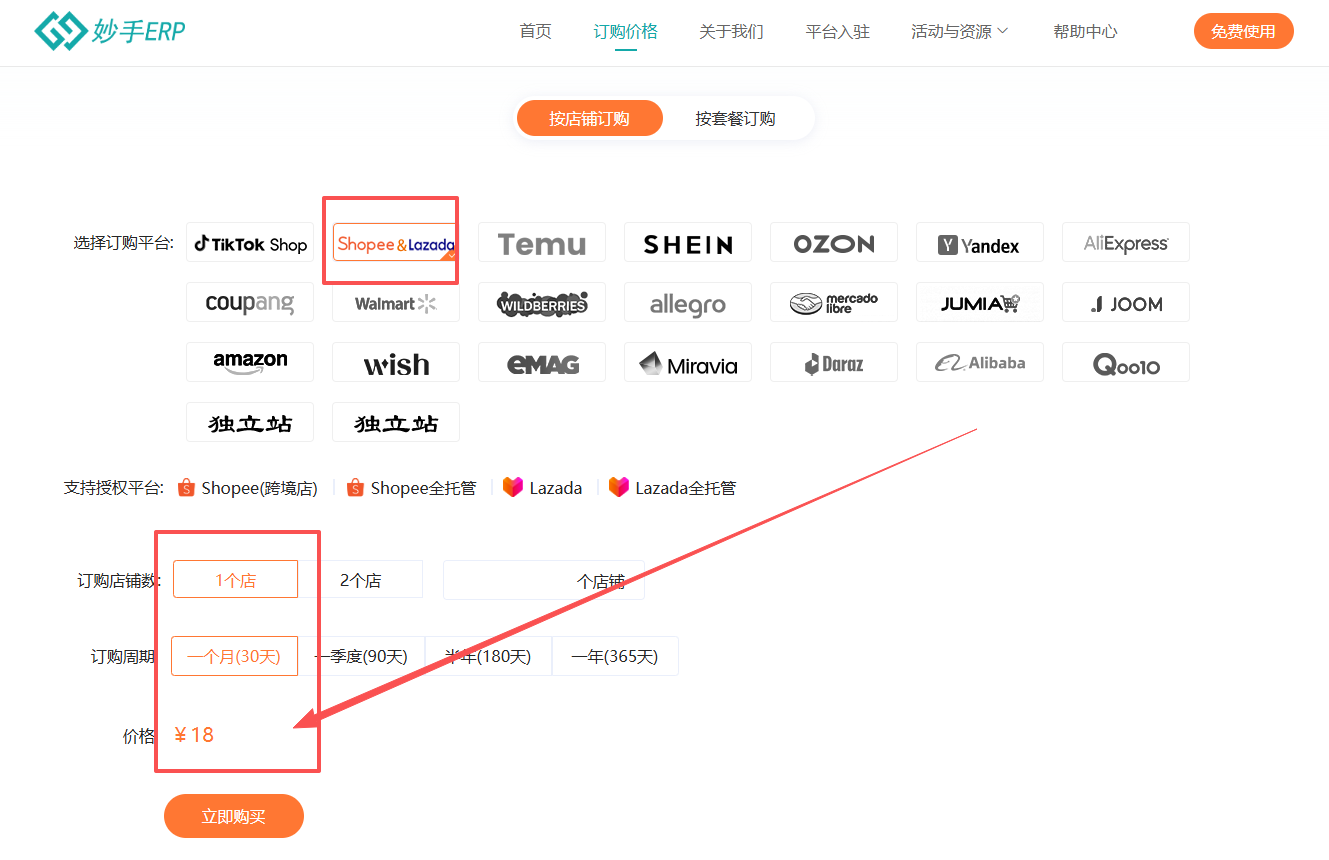
Task: Open the 帮助中心 menu item
Action: [1085, 31]
